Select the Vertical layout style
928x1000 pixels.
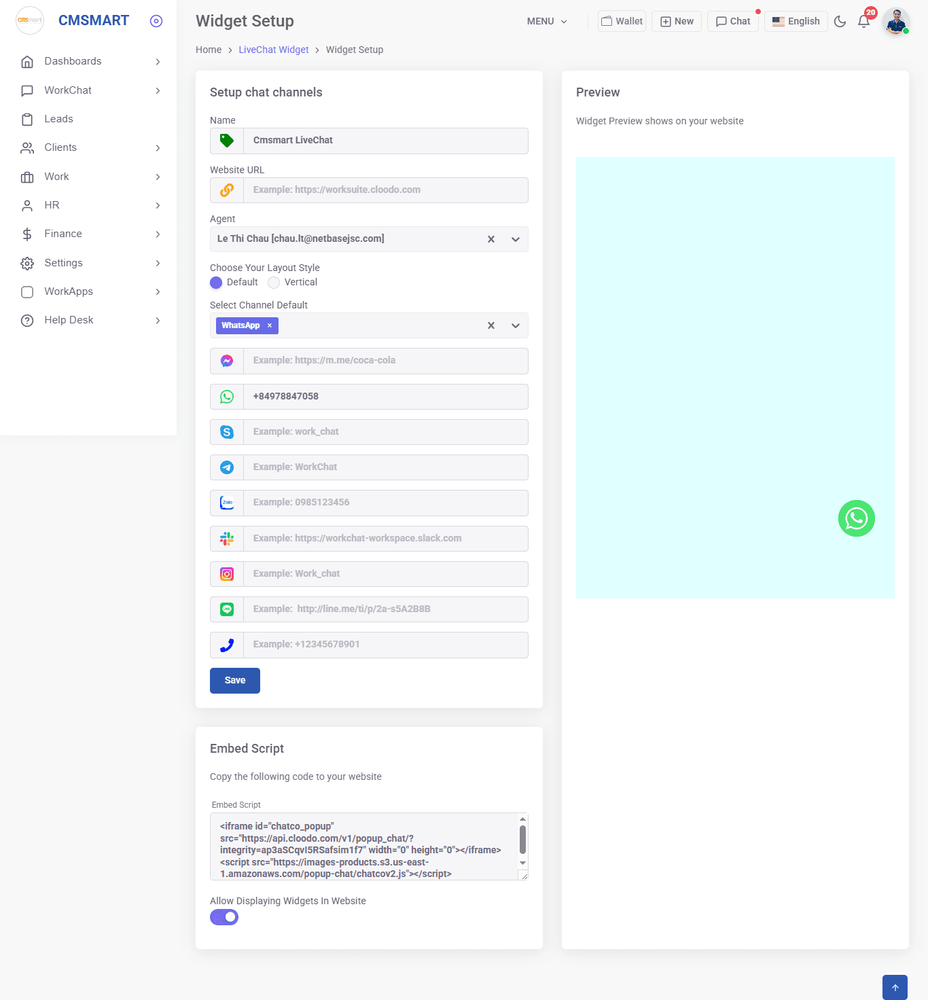tap(274, 283)
